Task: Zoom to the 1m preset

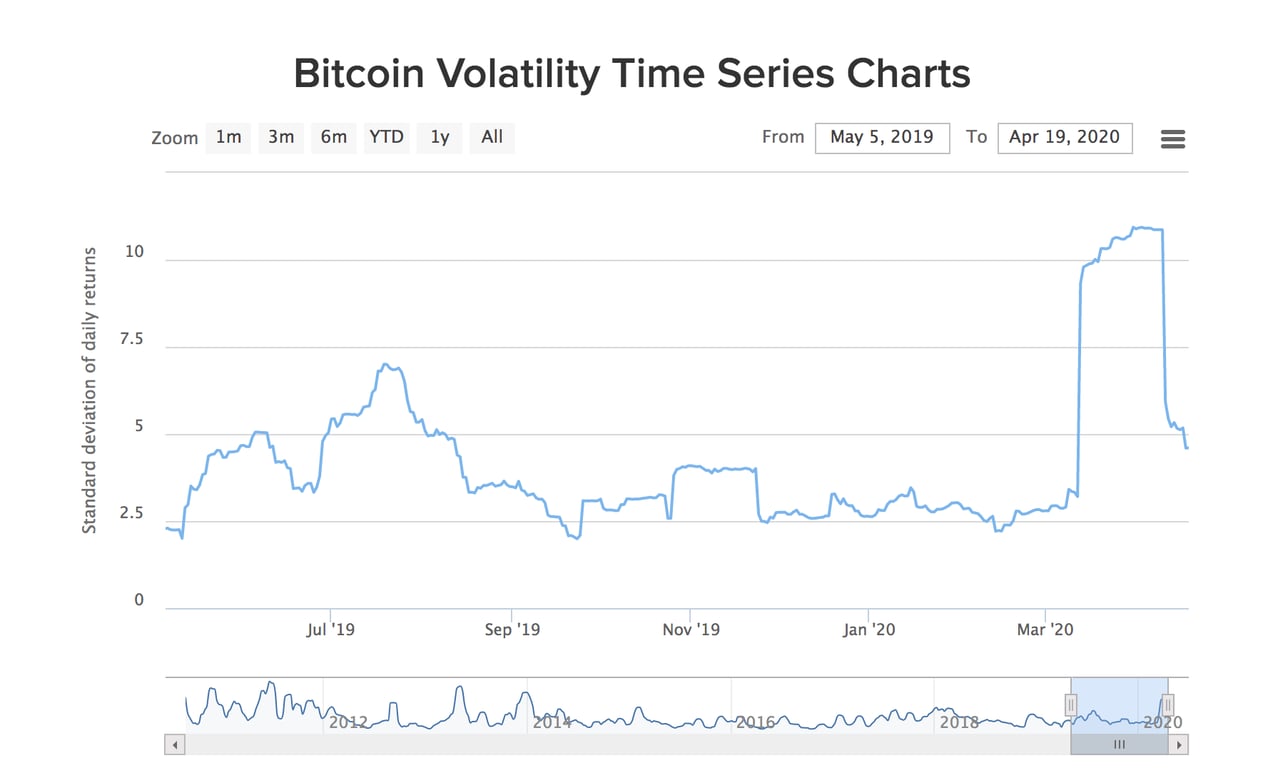Action: pos(227,138)
